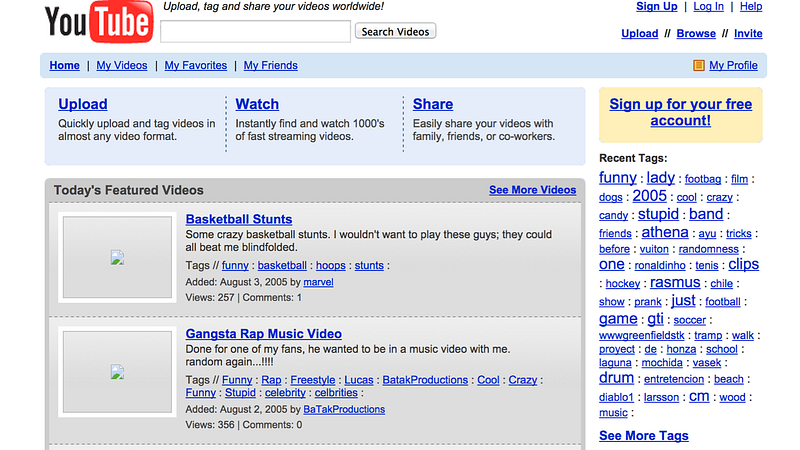Click the Freestyle tag

pos(313,380)
